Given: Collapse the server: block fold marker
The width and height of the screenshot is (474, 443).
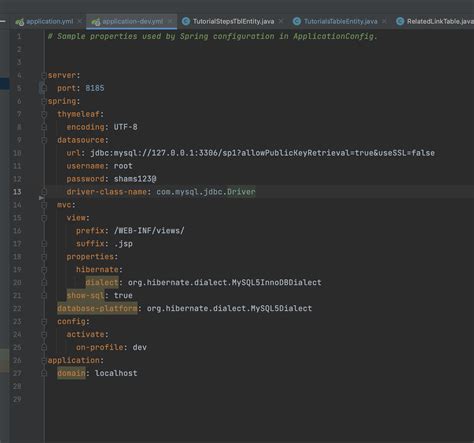Looking at the screenshot, I should 44,76.
